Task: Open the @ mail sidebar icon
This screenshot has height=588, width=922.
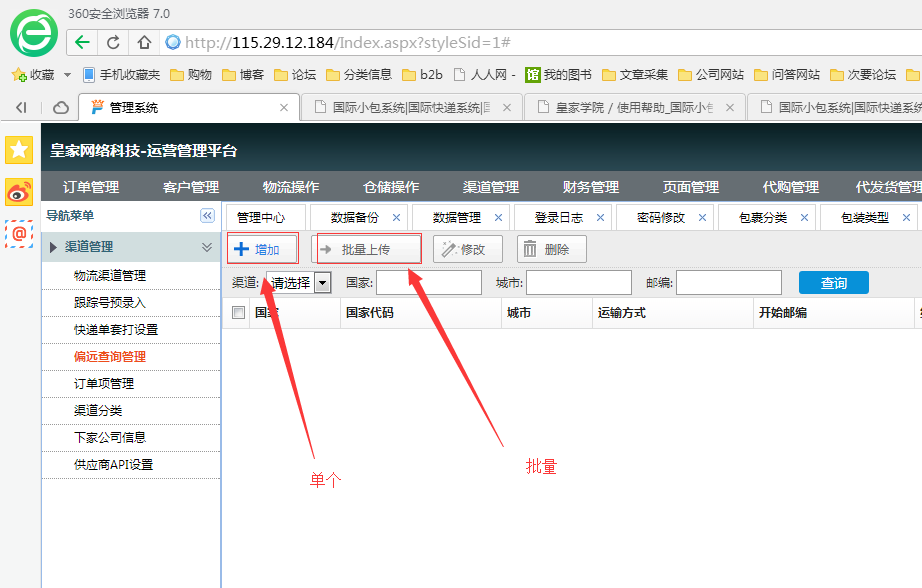Action: pyautogui.click(x=19, y=234)
